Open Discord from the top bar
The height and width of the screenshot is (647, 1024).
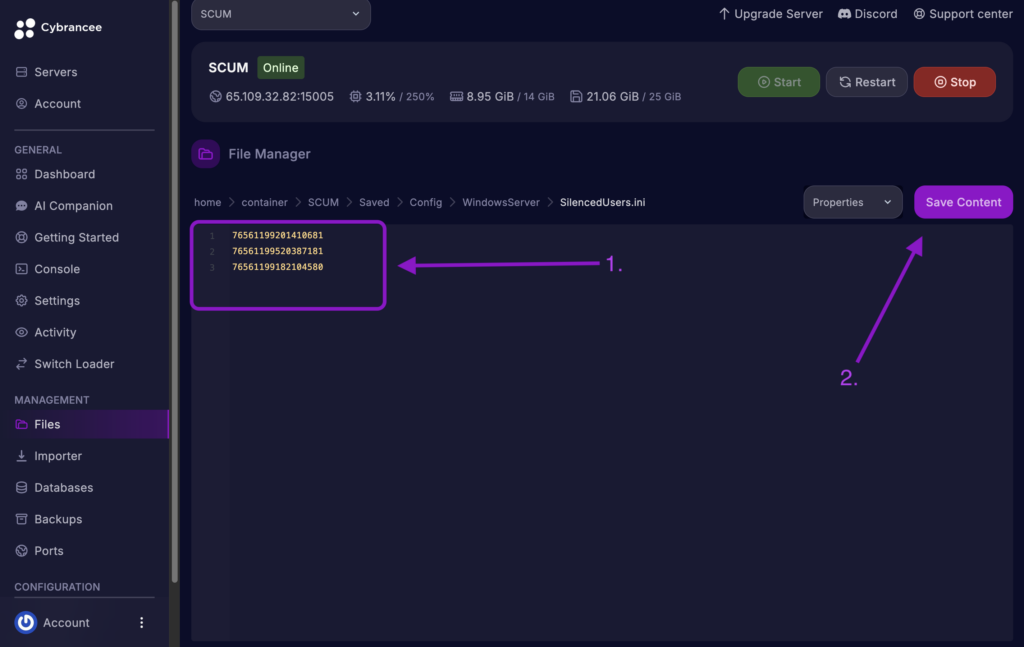(x=867, y=13)
